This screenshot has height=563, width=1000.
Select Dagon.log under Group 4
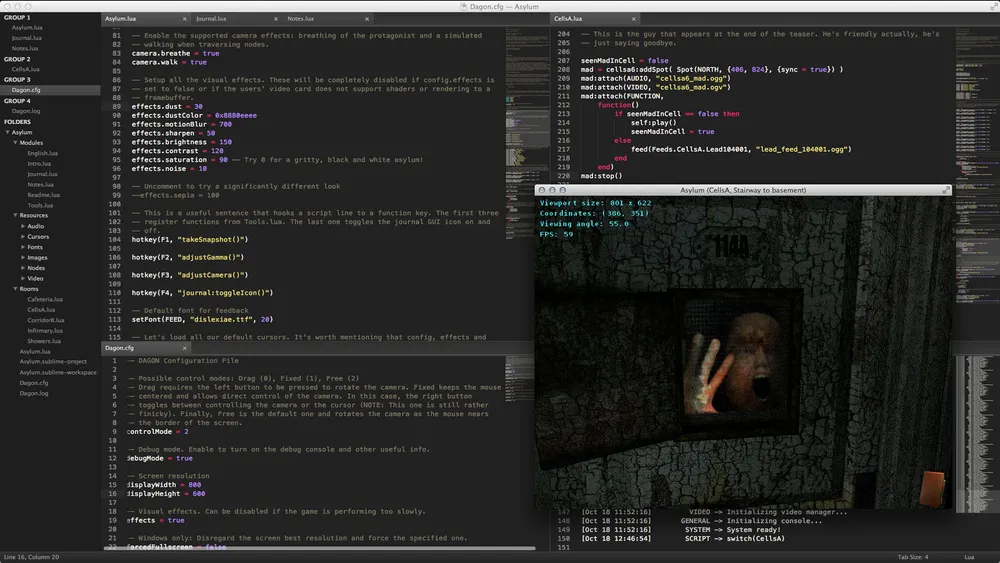(x=26, y=111)
